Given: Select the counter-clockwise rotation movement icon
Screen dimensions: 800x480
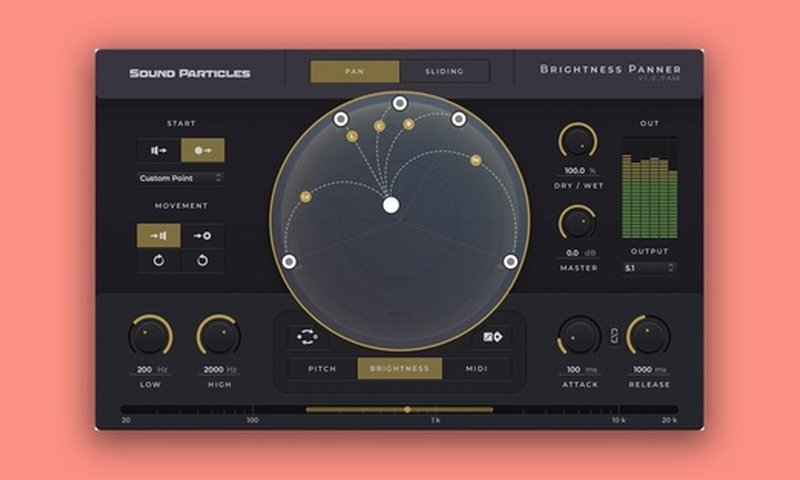Looking at the screenshot, I should pyautogui.click(x=159, y=260).
